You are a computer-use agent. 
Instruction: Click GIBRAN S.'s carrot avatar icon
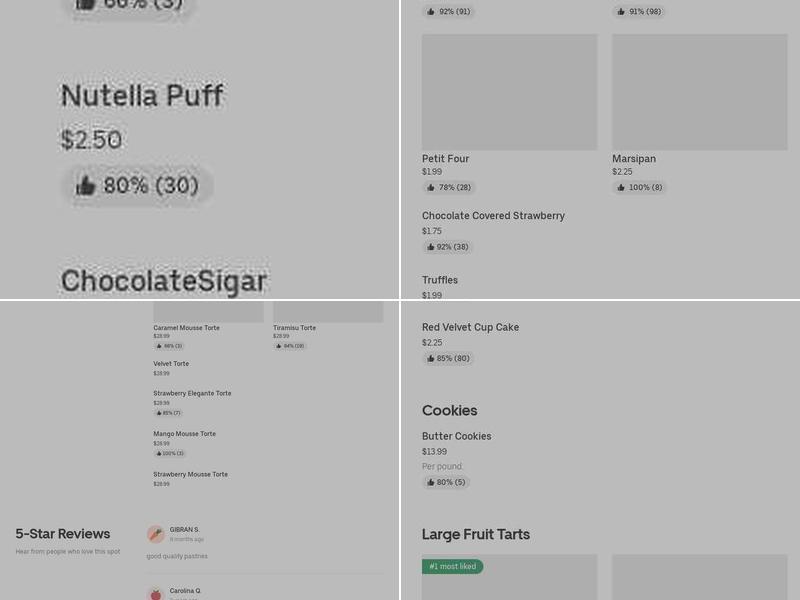[x=156, y=534]
